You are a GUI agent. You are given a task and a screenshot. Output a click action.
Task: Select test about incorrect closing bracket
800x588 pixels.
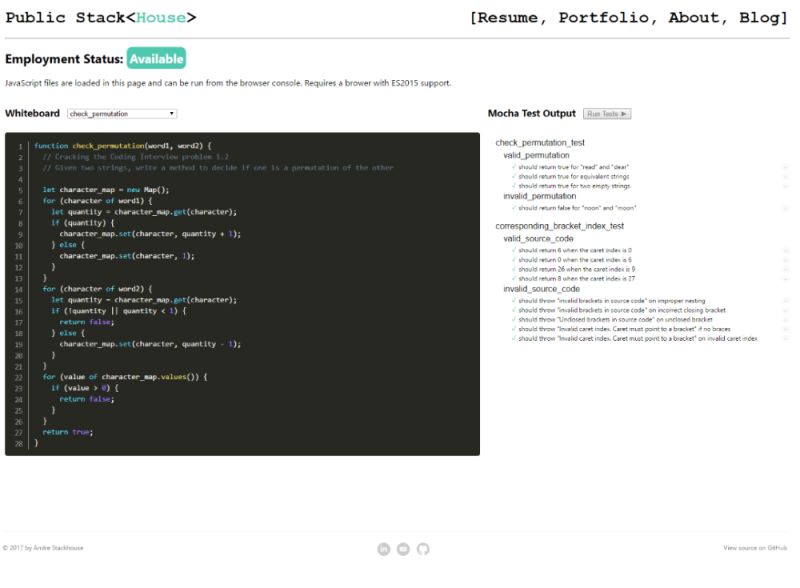[622, 310]
